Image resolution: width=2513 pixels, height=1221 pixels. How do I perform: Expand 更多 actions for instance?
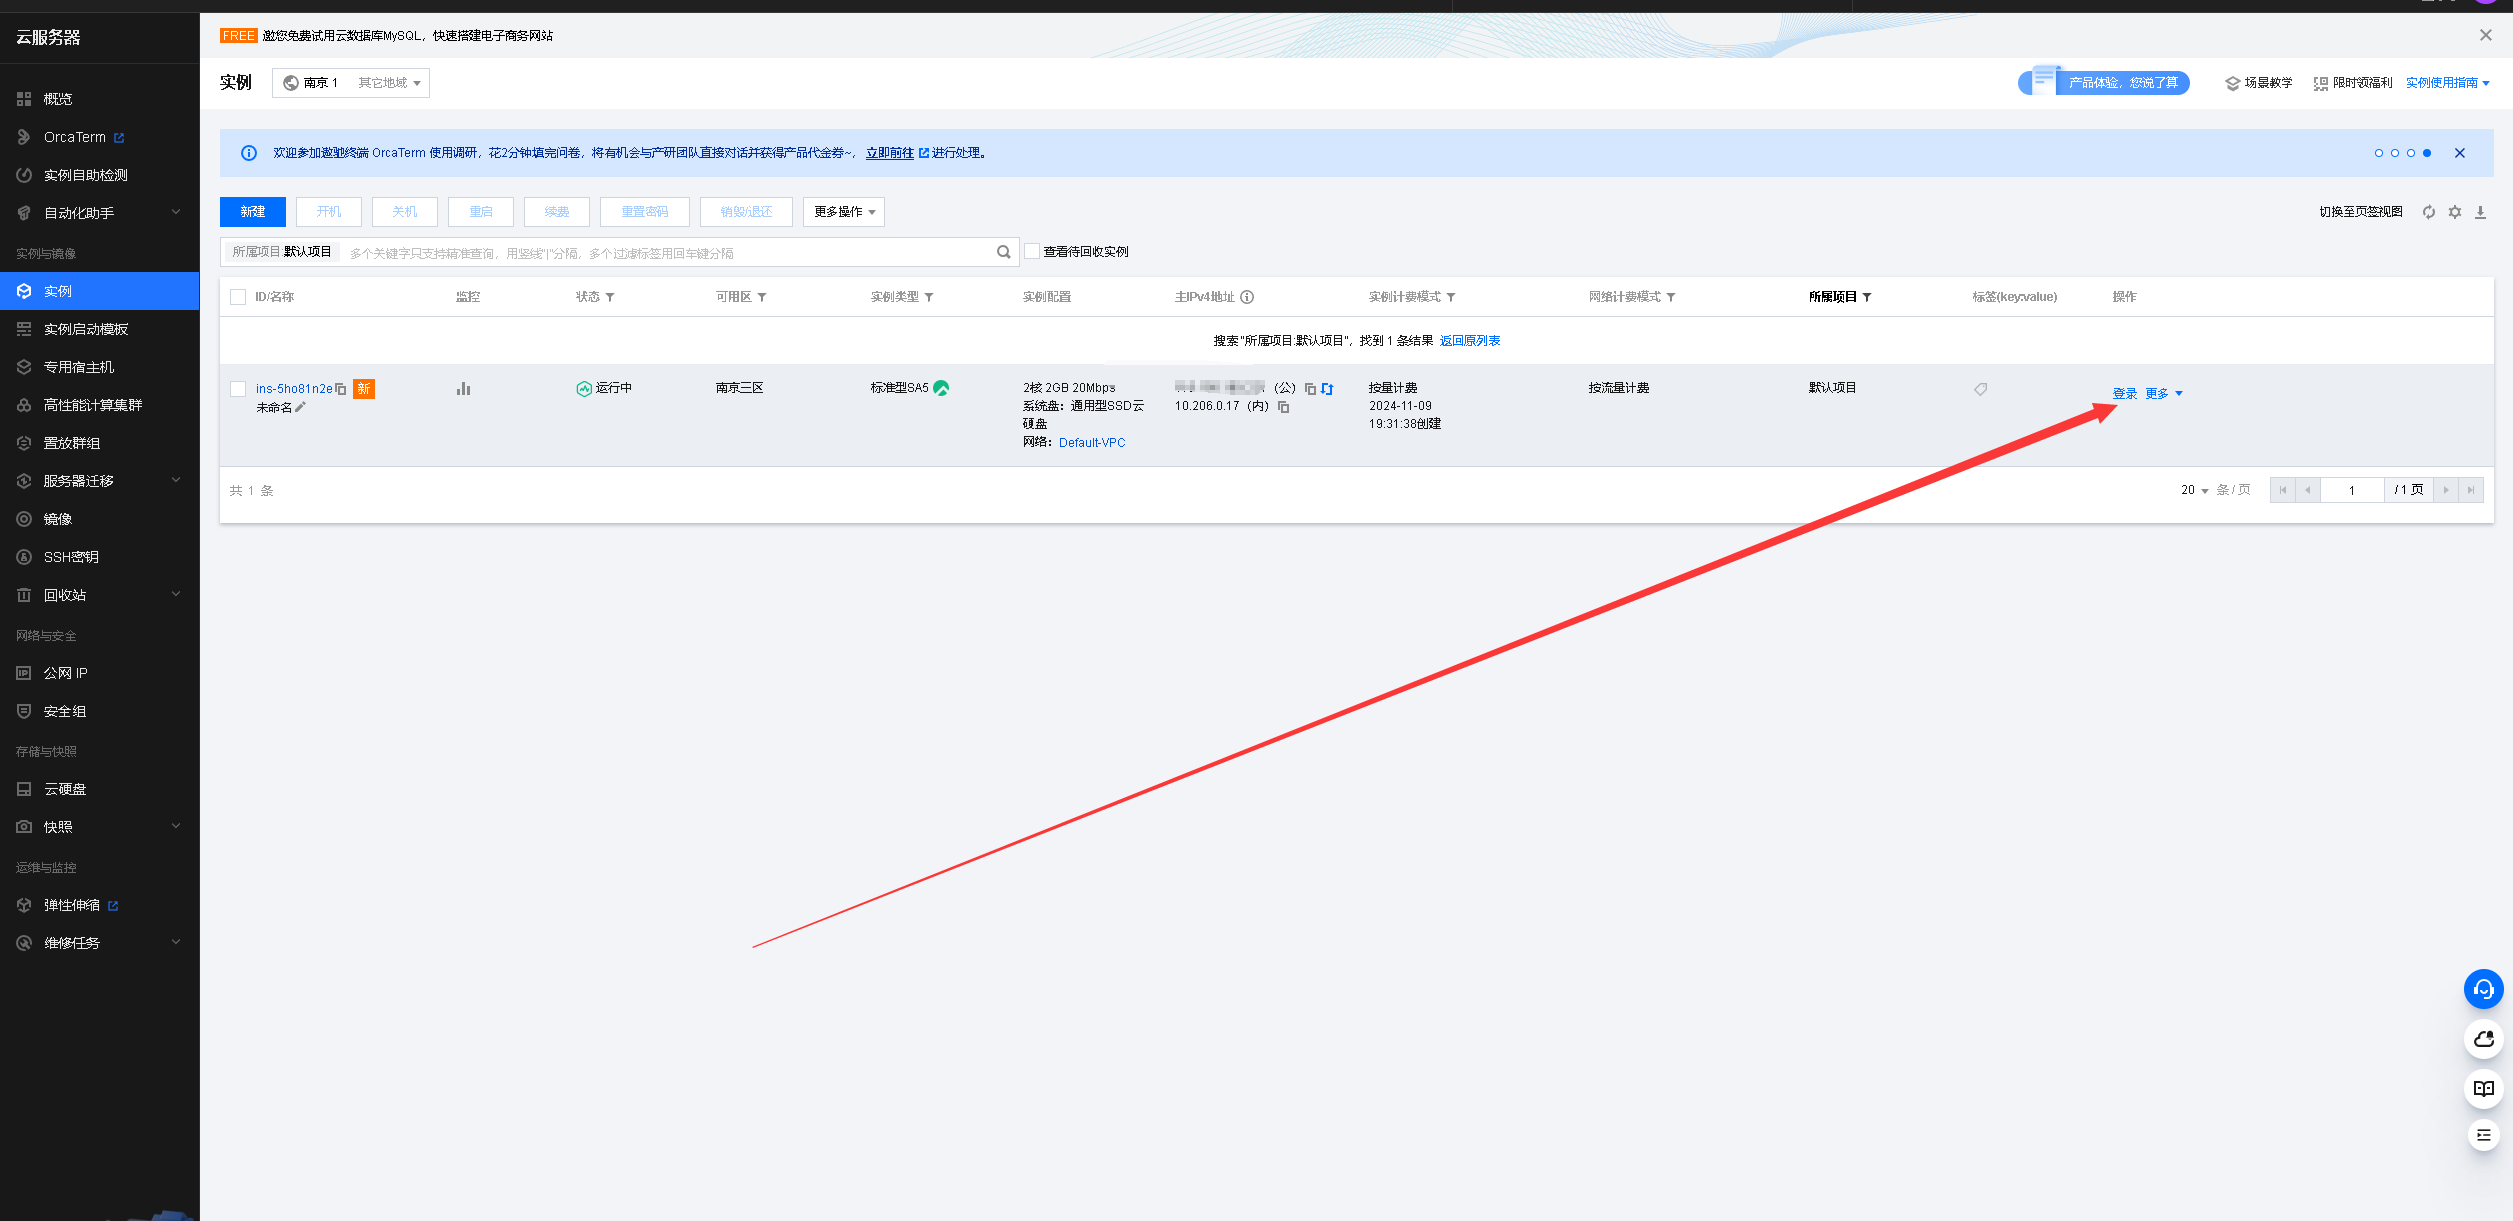pyautogui.click(x=2163, y=394)
